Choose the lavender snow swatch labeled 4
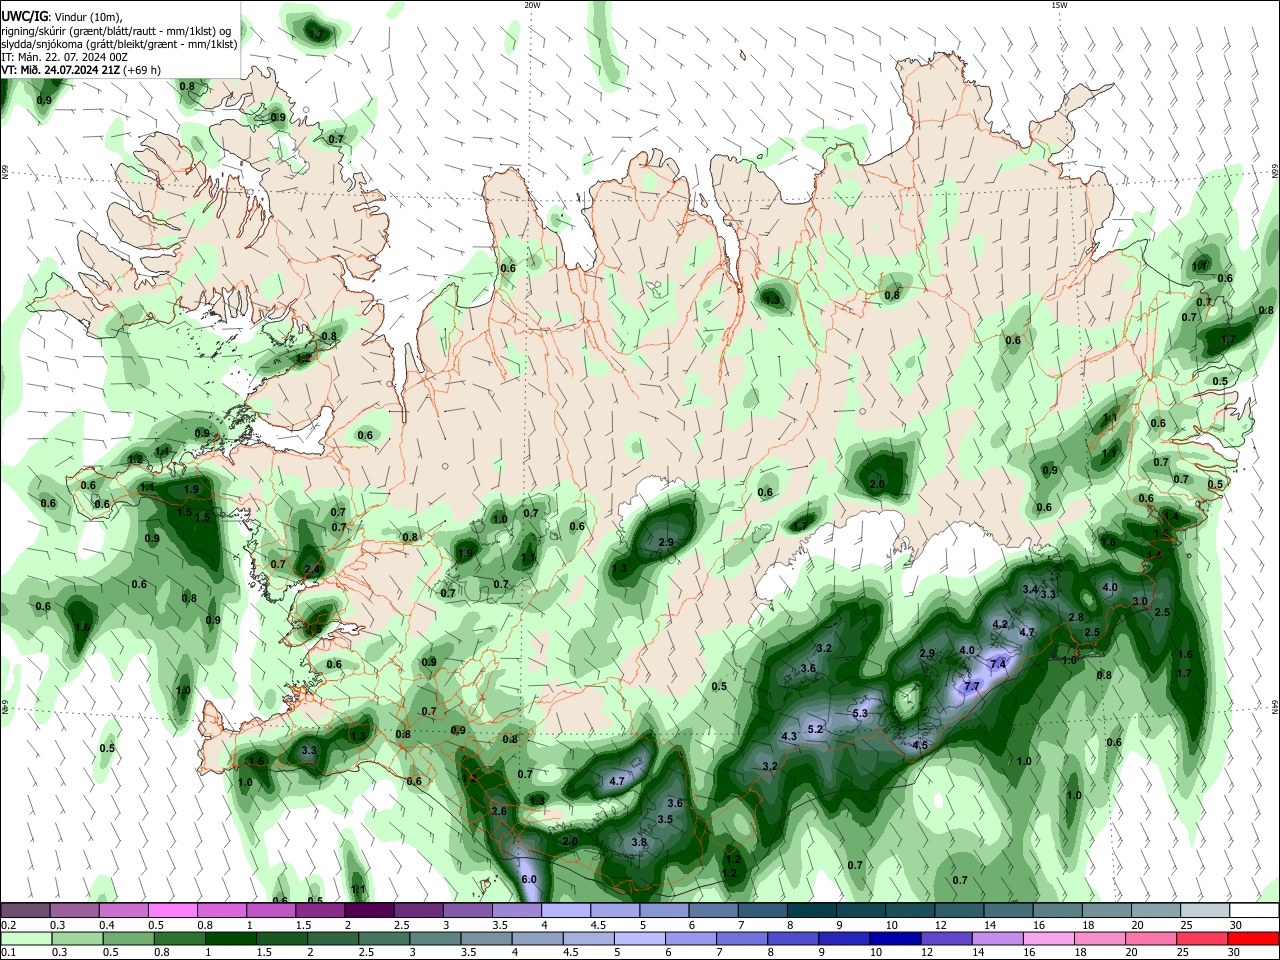 click(564, 910)
